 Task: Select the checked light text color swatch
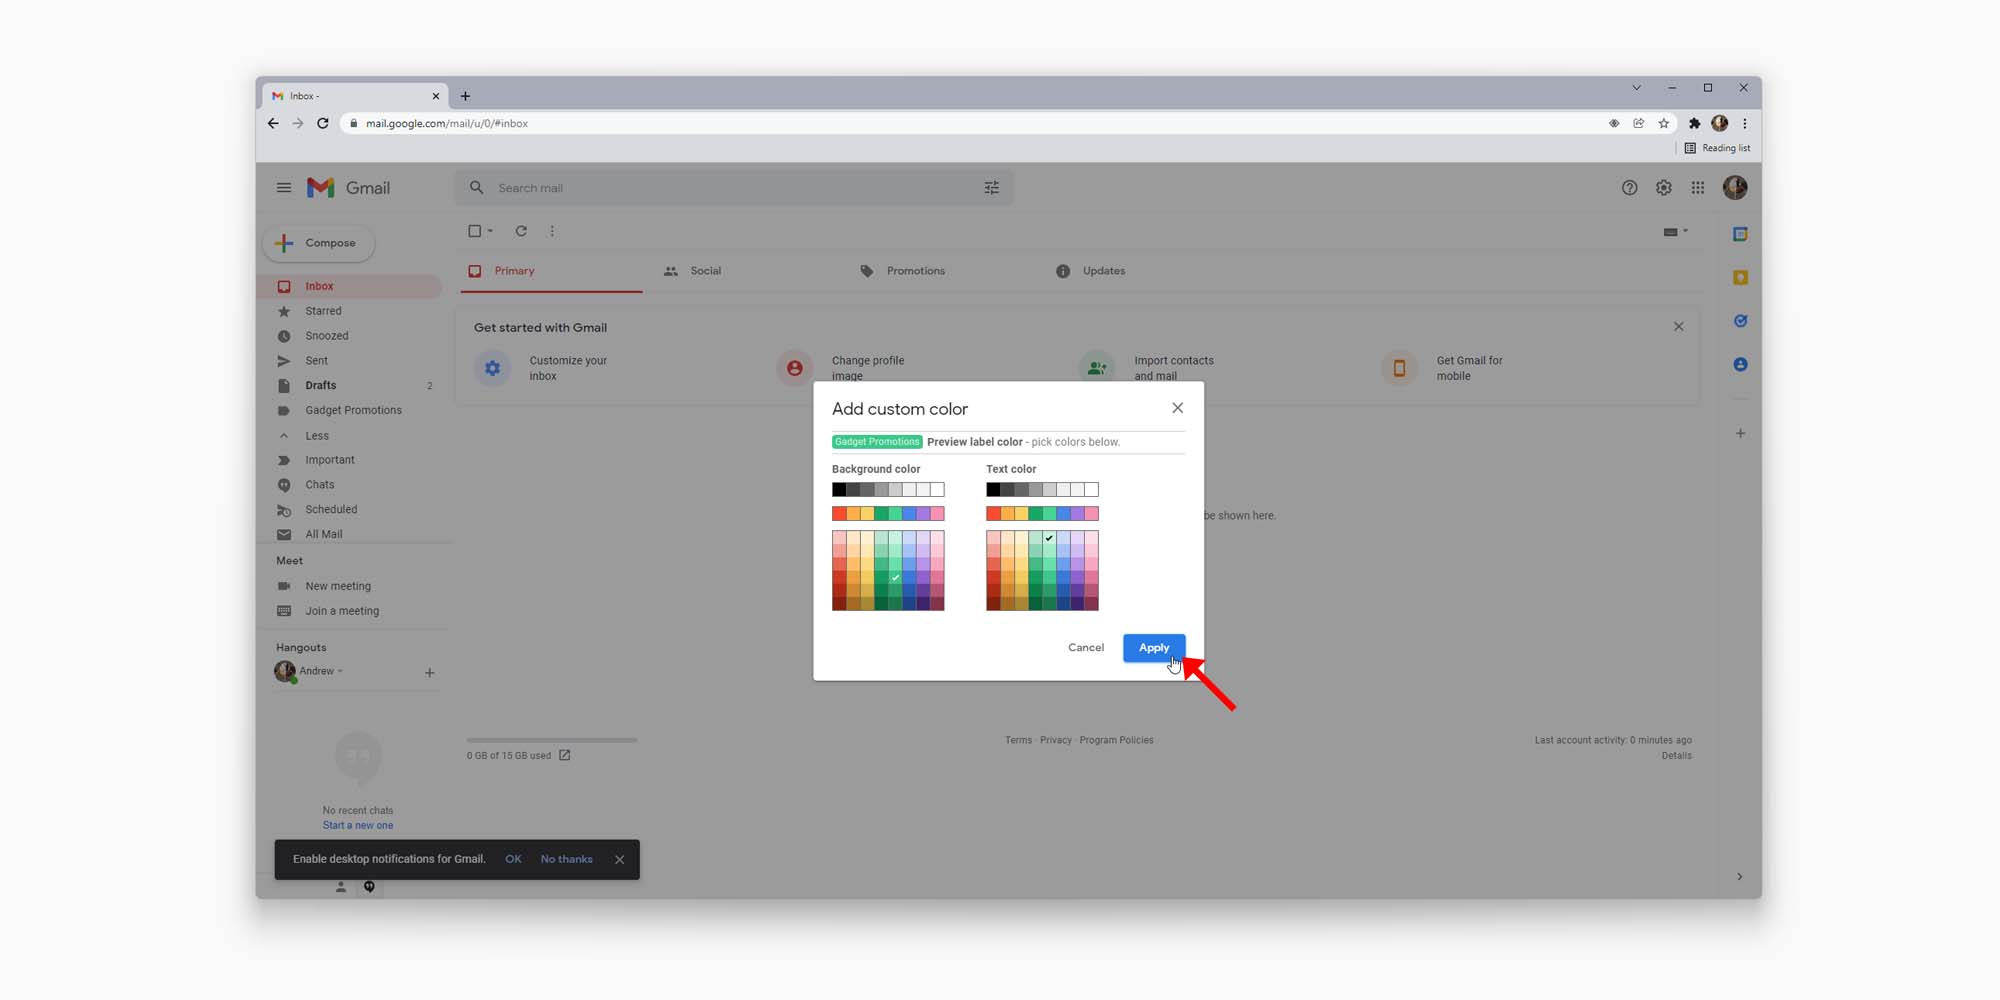[1049, 538]
